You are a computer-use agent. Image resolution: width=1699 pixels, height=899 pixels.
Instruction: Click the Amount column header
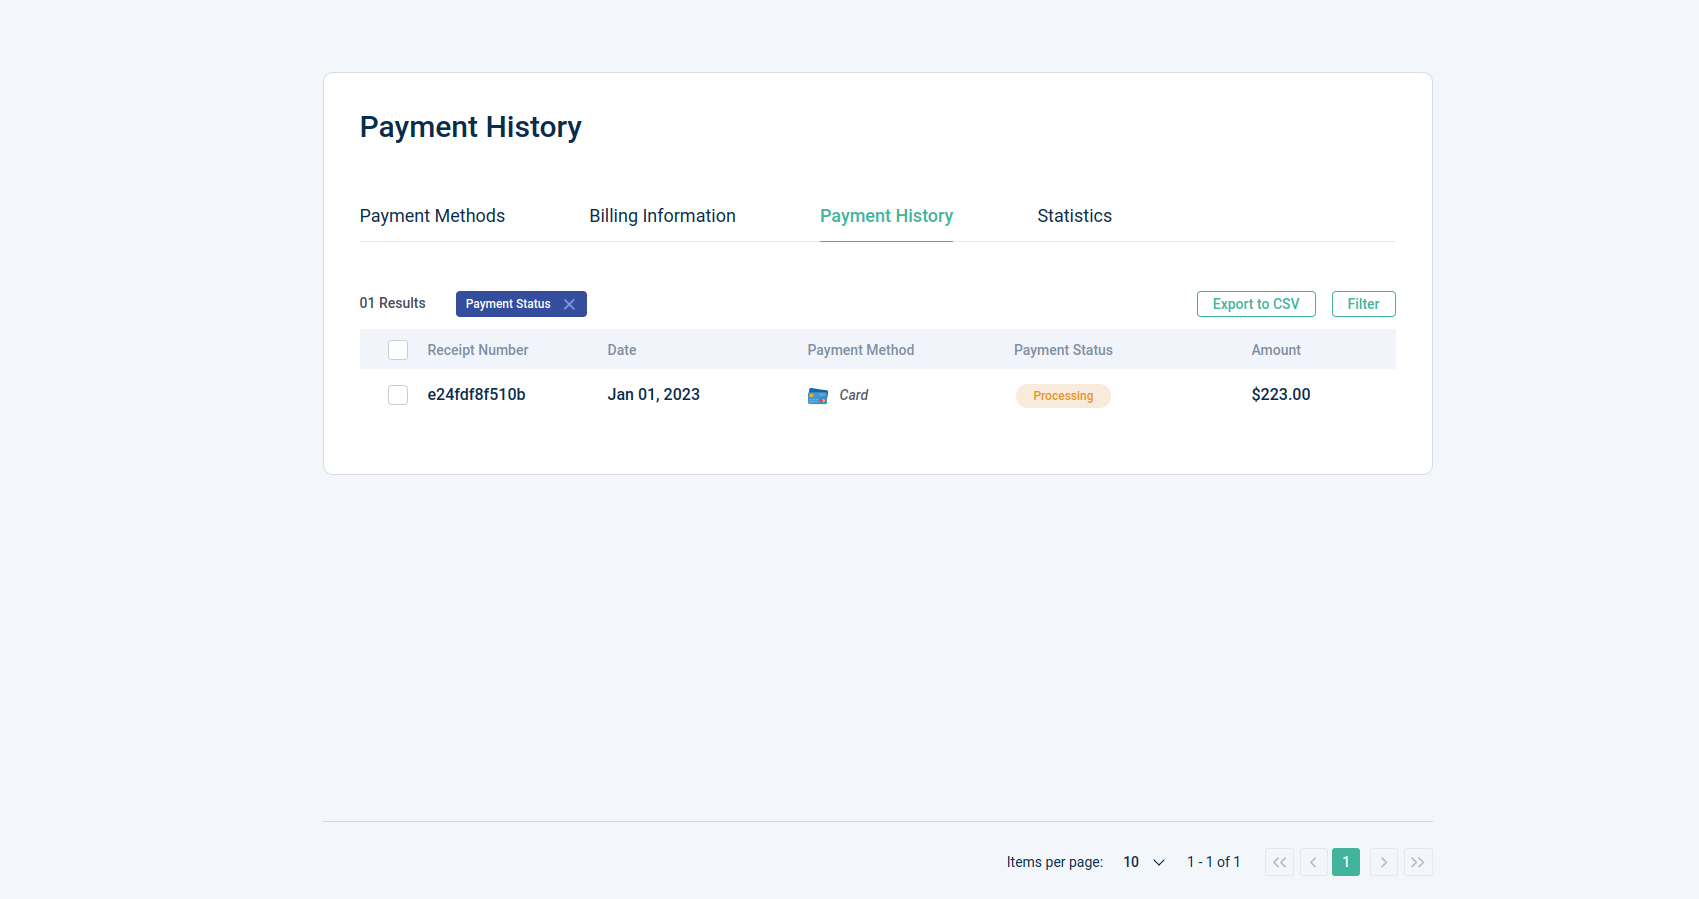click(x=1276, y=350)
